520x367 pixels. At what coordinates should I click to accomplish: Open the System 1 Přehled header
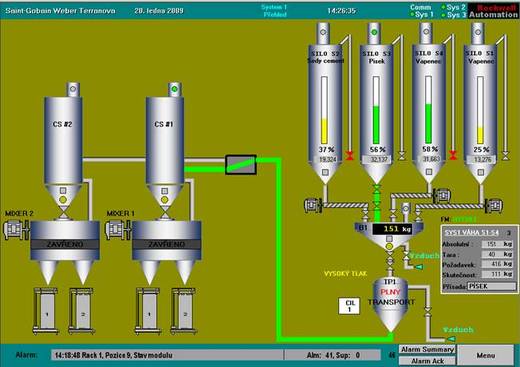(x=274, y=11)
